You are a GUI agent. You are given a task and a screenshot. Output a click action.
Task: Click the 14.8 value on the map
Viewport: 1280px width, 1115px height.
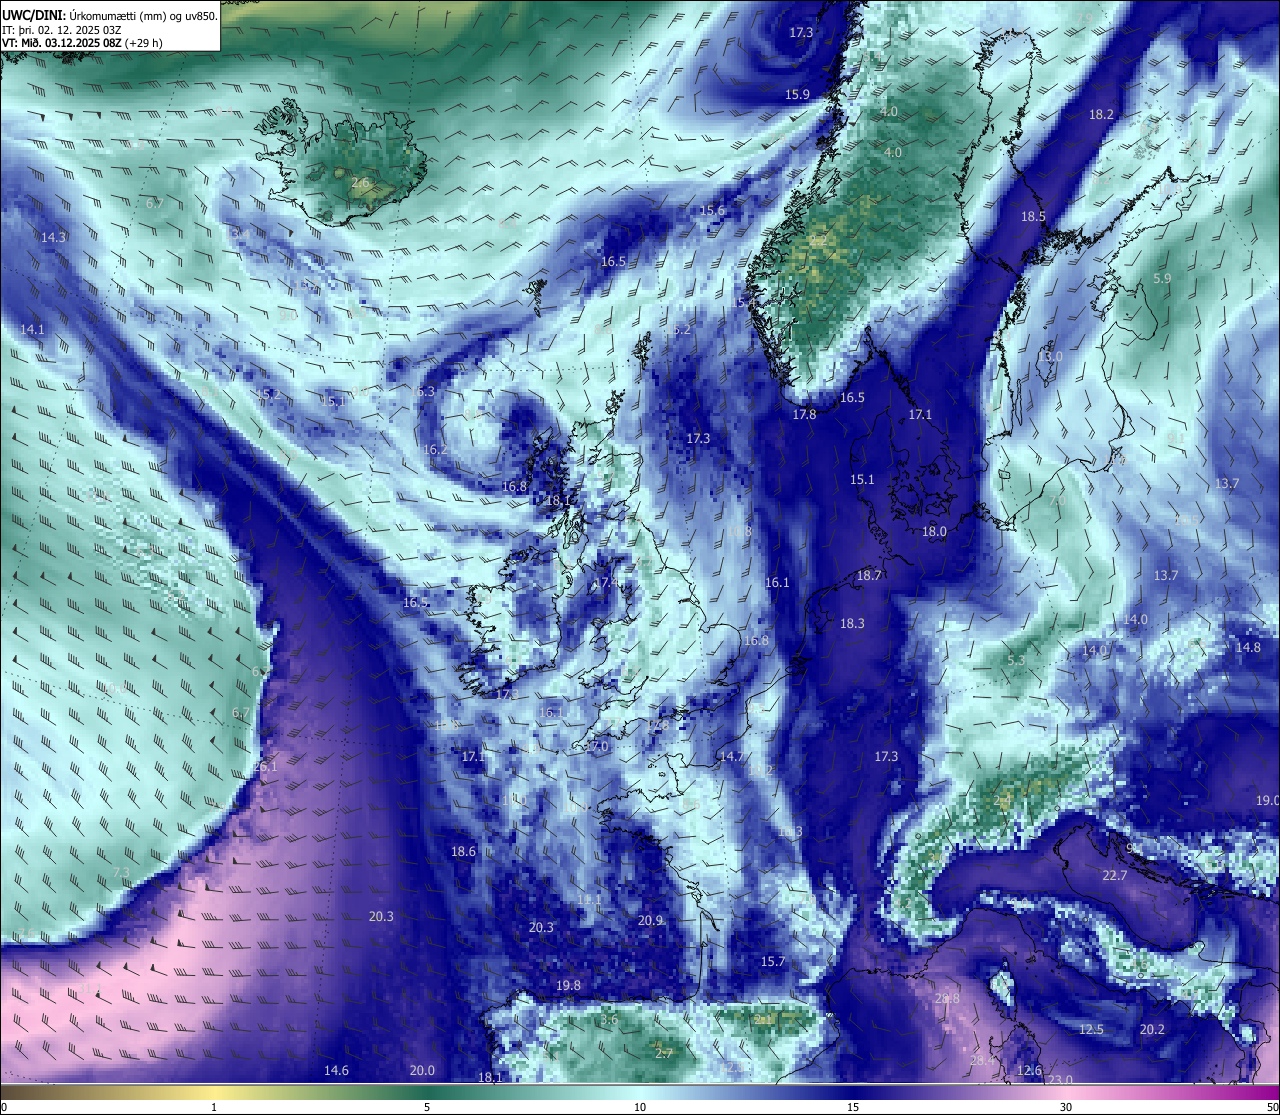pos(1248,648)
